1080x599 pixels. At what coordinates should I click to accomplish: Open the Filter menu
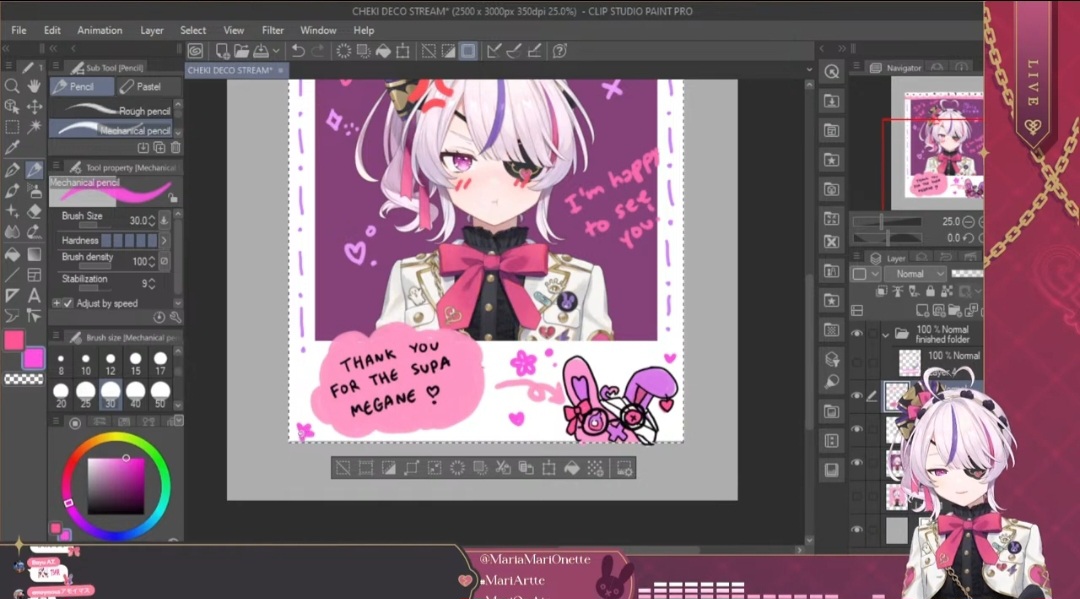pyautogui.click(x=272, y=30)
